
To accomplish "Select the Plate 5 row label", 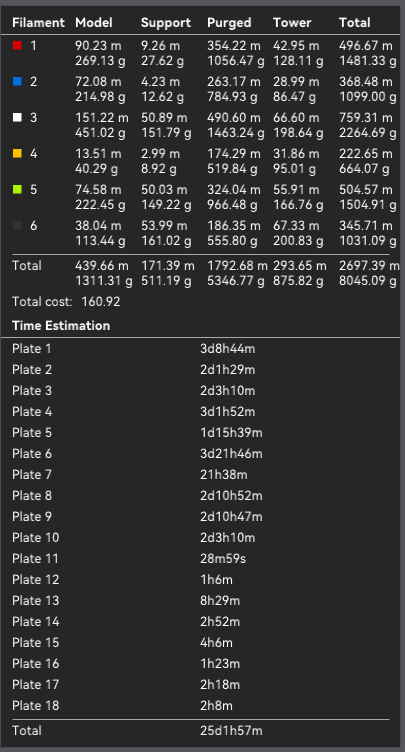I will 32,433.
